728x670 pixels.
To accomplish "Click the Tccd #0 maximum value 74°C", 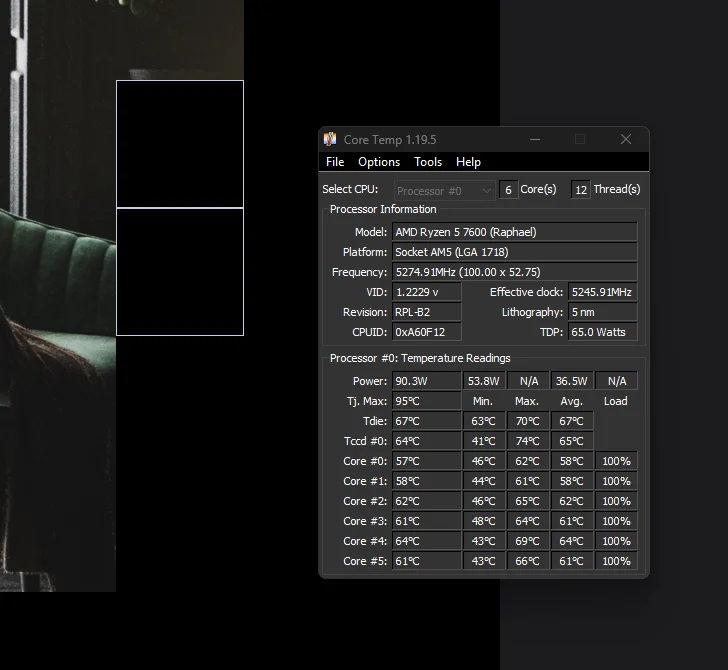I will click(x=528, y=441).
